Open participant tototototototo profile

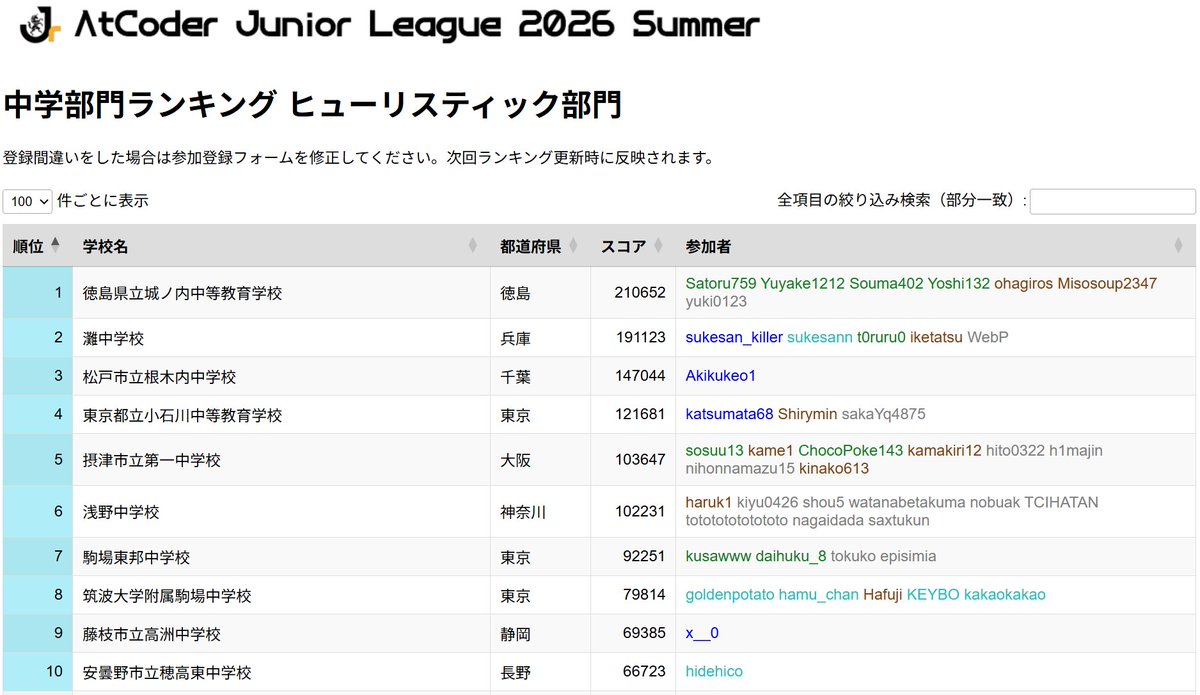click(737, 520)
